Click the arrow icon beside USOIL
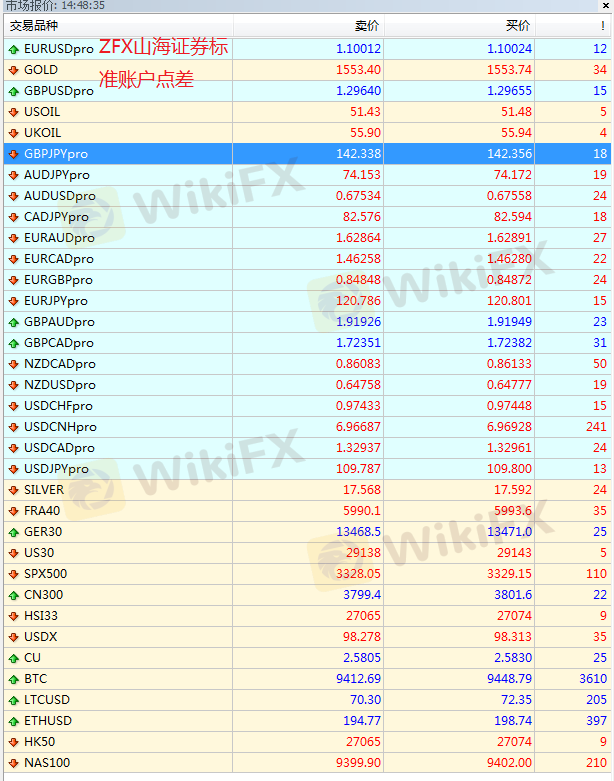This screenshot has height=781, width=614. [13, 112]
